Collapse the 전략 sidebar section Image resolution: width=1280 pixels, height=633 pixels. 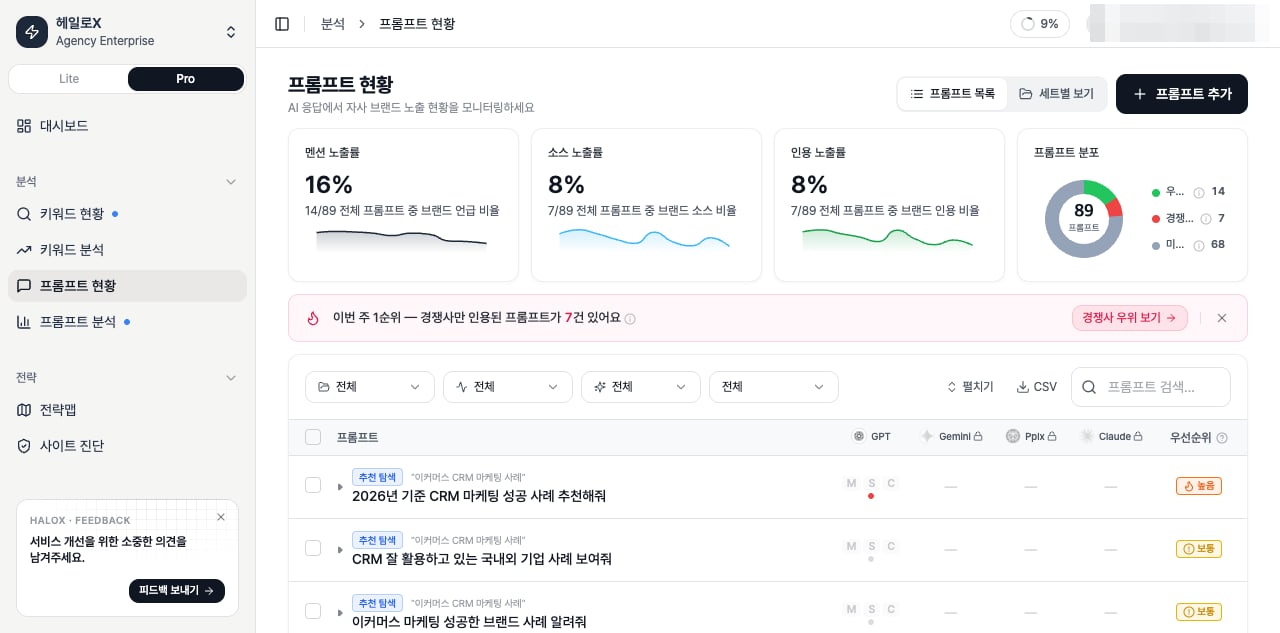coord(231,378)
